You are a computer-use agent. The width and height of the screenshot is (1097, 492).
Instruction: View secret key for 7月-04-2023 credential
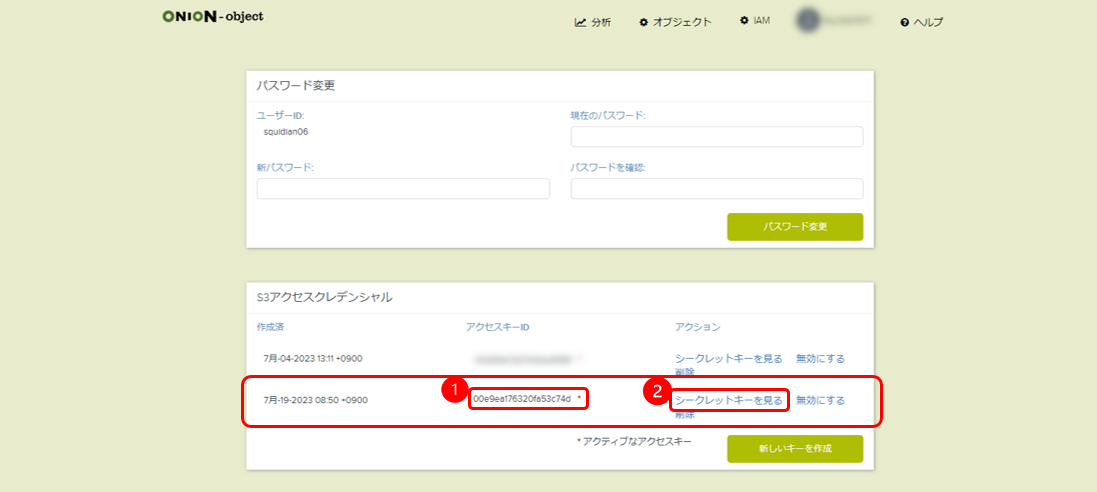point(729,358)
